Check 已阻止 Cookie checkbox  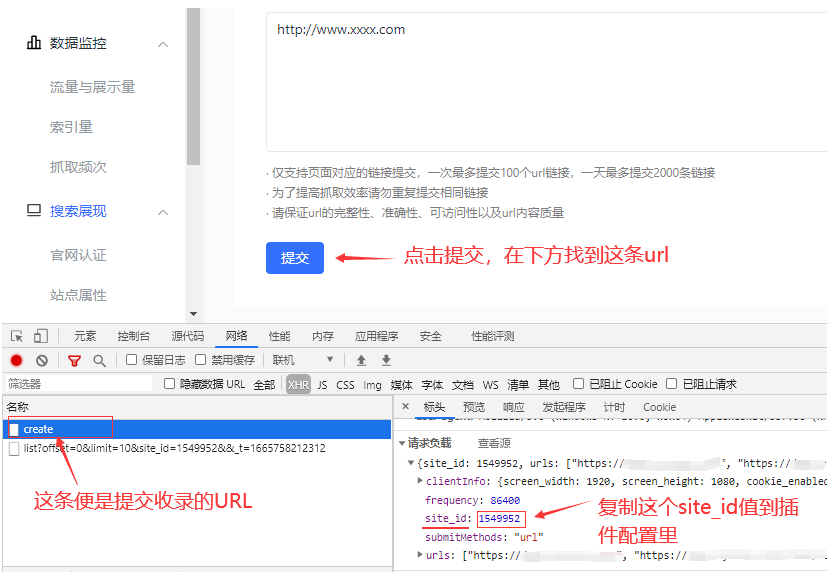tap(578, 383)
